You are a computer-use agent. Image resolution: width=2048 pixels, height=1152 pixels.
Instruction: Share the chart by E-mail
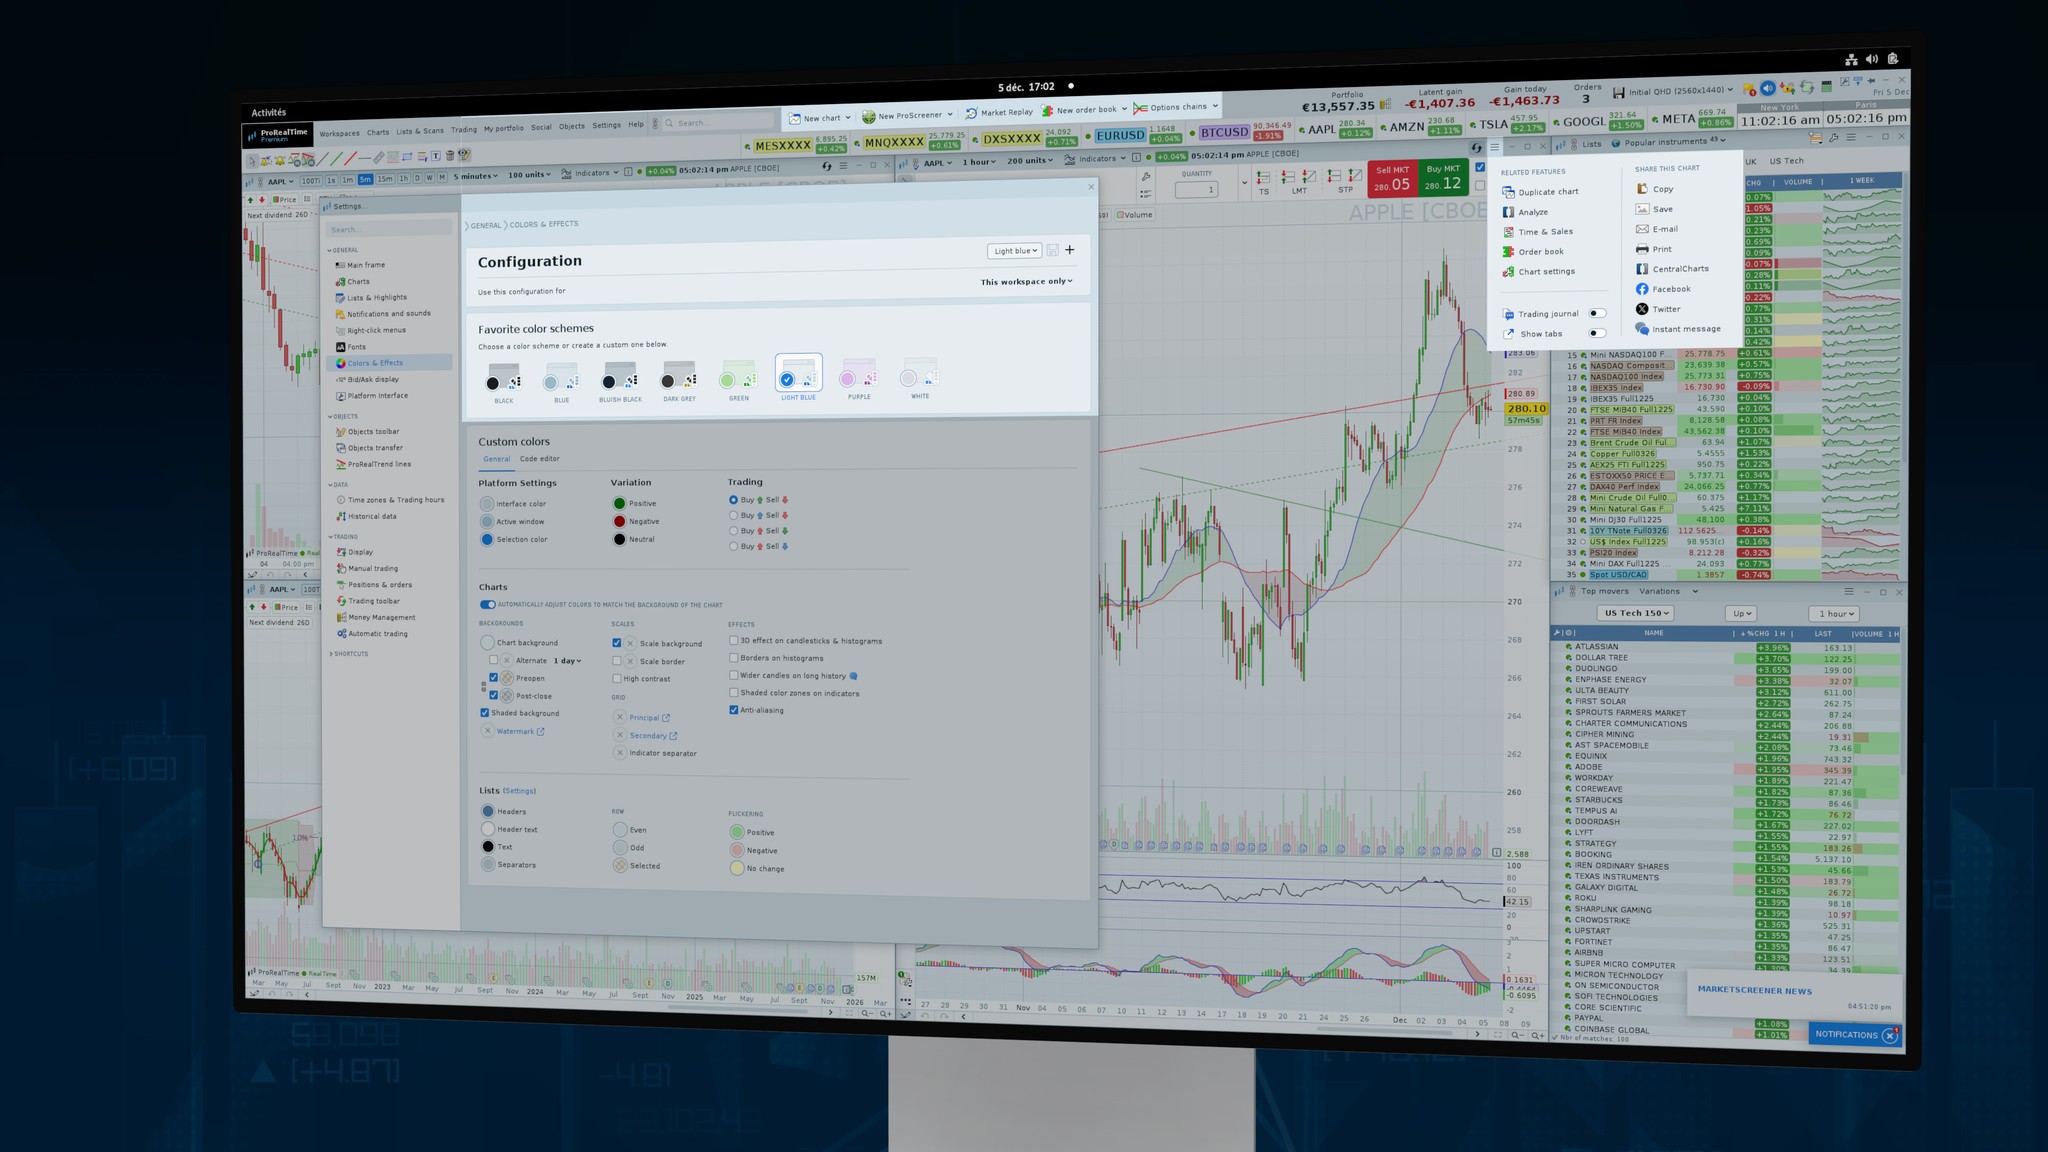pos(1657,229)
